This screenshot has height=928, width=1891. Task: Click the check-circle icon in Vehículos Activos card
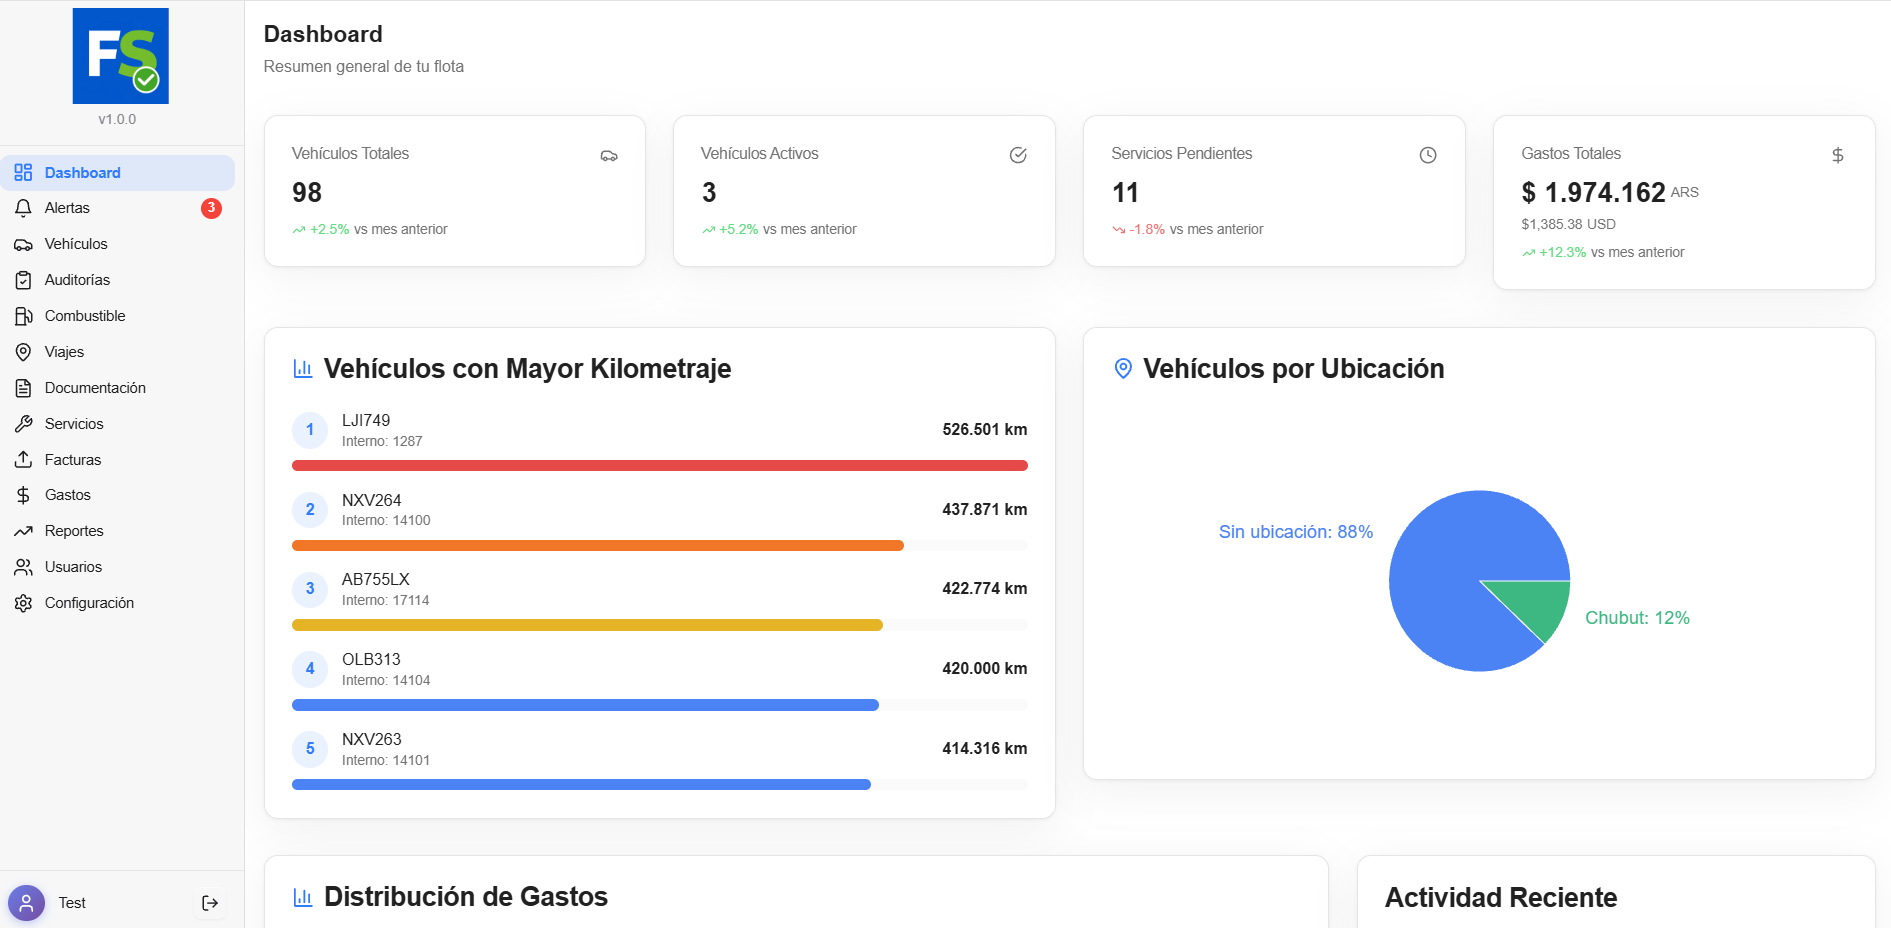pyautogui.click(x=1018, y=155)
